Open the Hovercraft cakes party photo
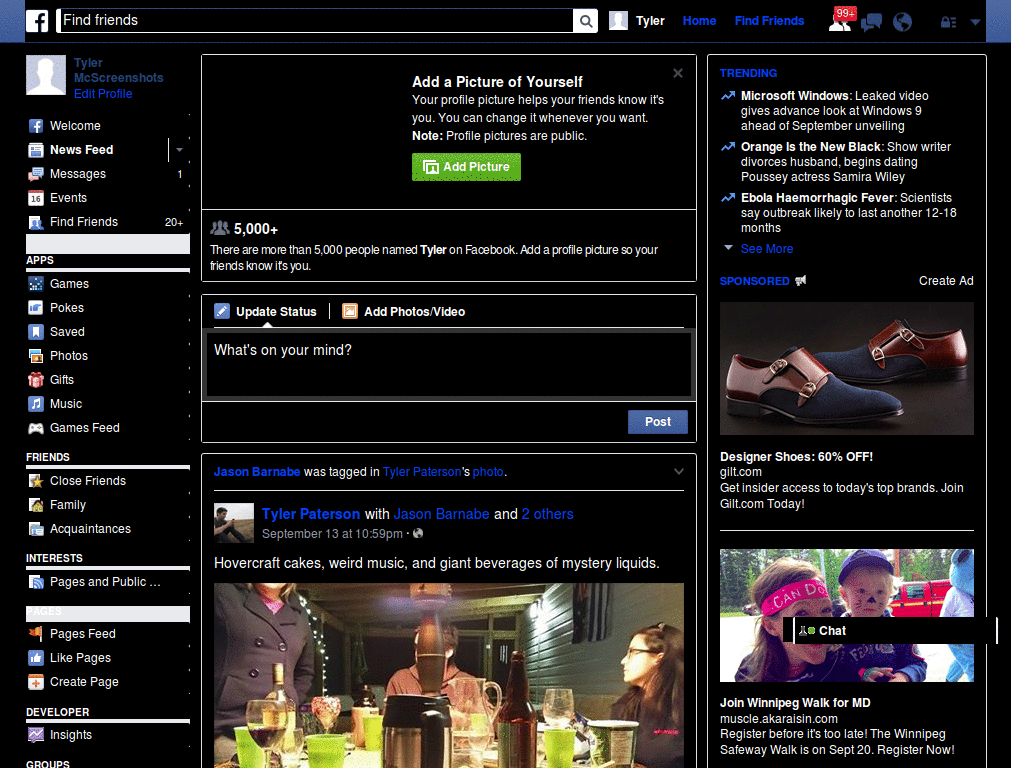The image size is (1024, 768). 449,675
